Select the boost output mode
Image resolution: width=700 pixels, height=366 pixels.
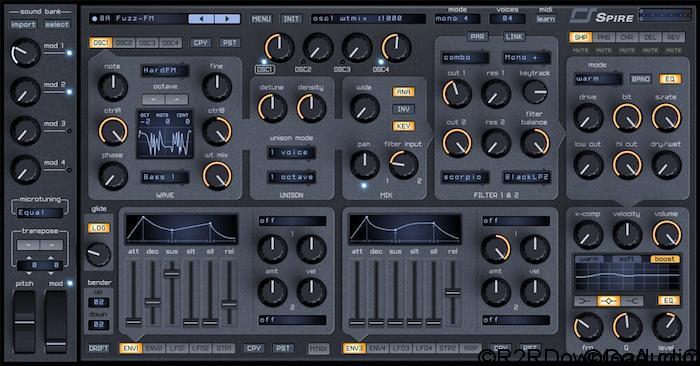click(665, 259)
